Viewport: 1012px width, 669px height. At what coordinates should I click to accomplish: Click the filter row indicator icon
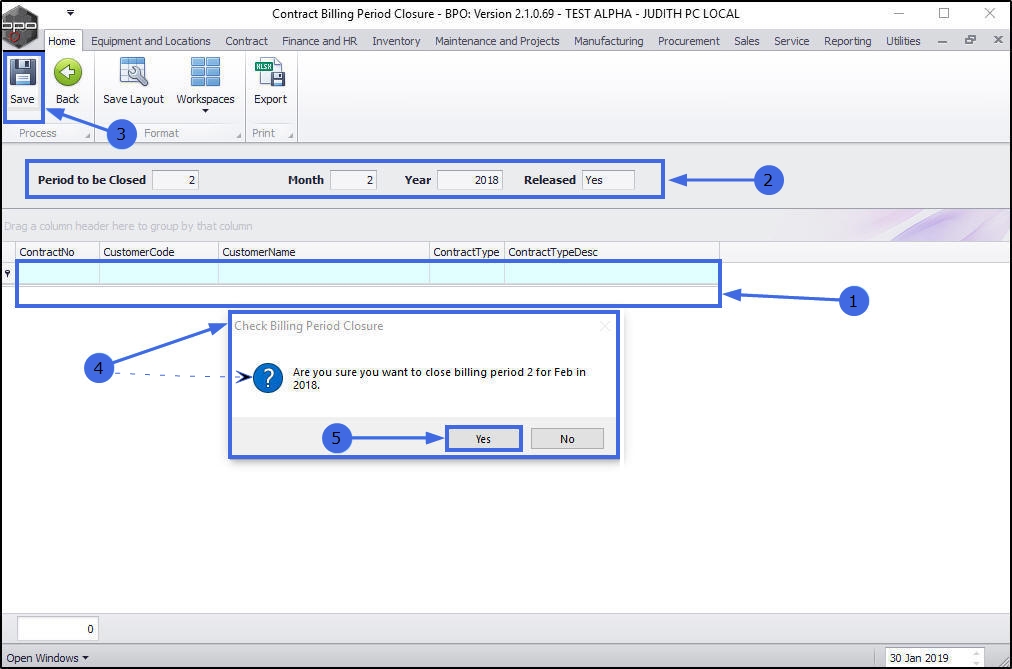pyautogui.click(x=8, y=274)
